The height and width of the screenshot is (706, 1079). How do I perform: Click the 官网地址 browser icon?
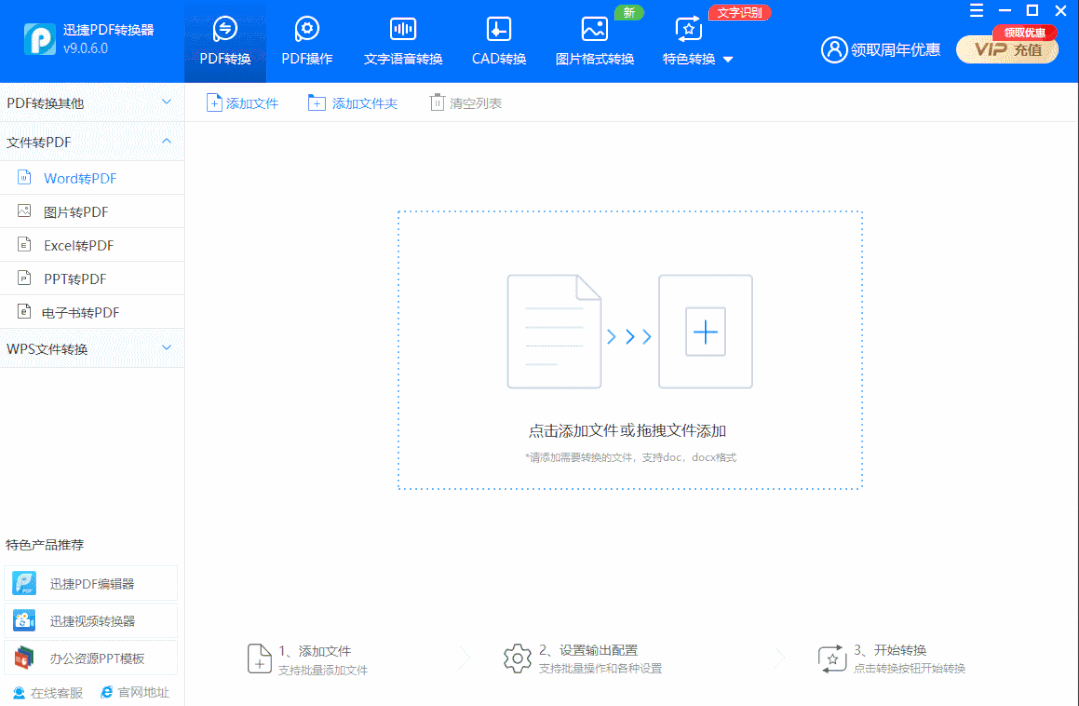click(x=107, y=692)
